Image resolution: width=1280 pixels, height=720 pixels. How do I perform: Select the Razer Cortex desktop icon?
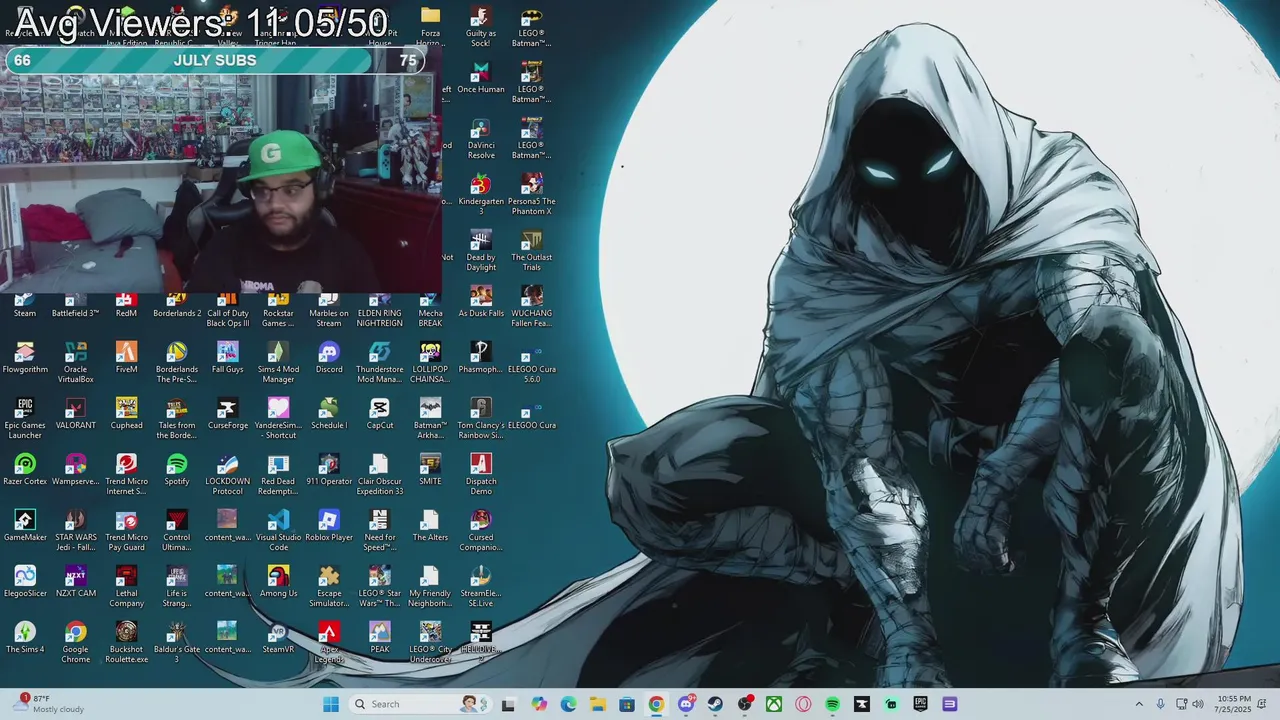click(x=25, y=470)
